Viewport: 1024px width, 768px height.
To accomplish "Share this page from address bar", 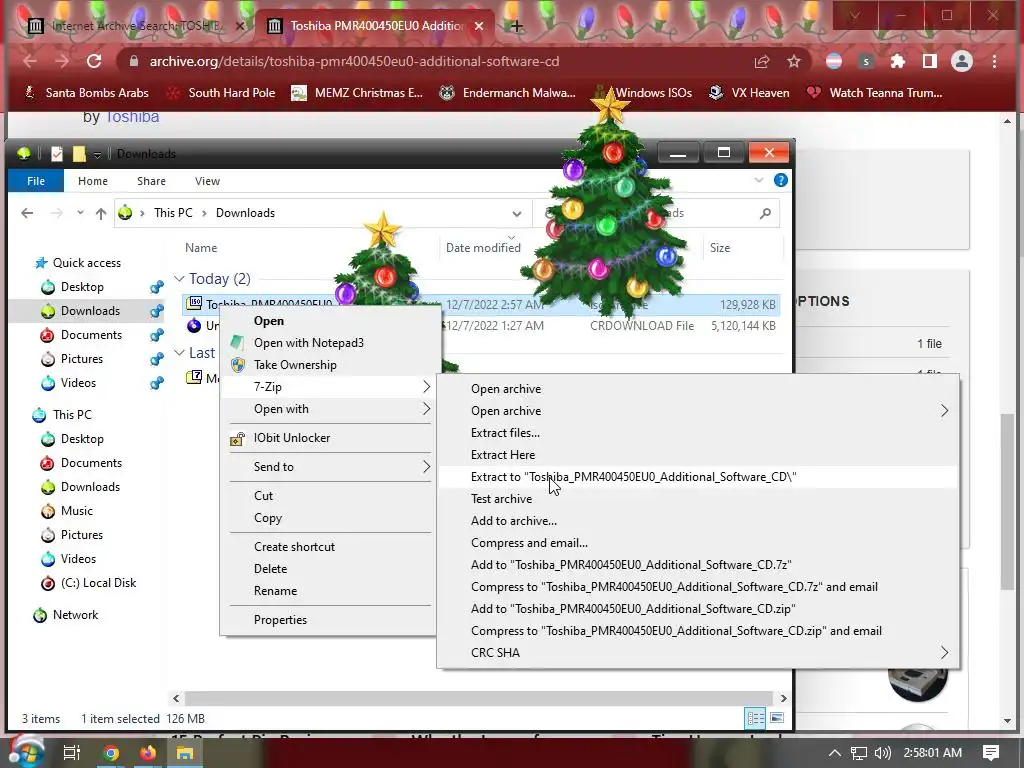I will pos(761,61).
